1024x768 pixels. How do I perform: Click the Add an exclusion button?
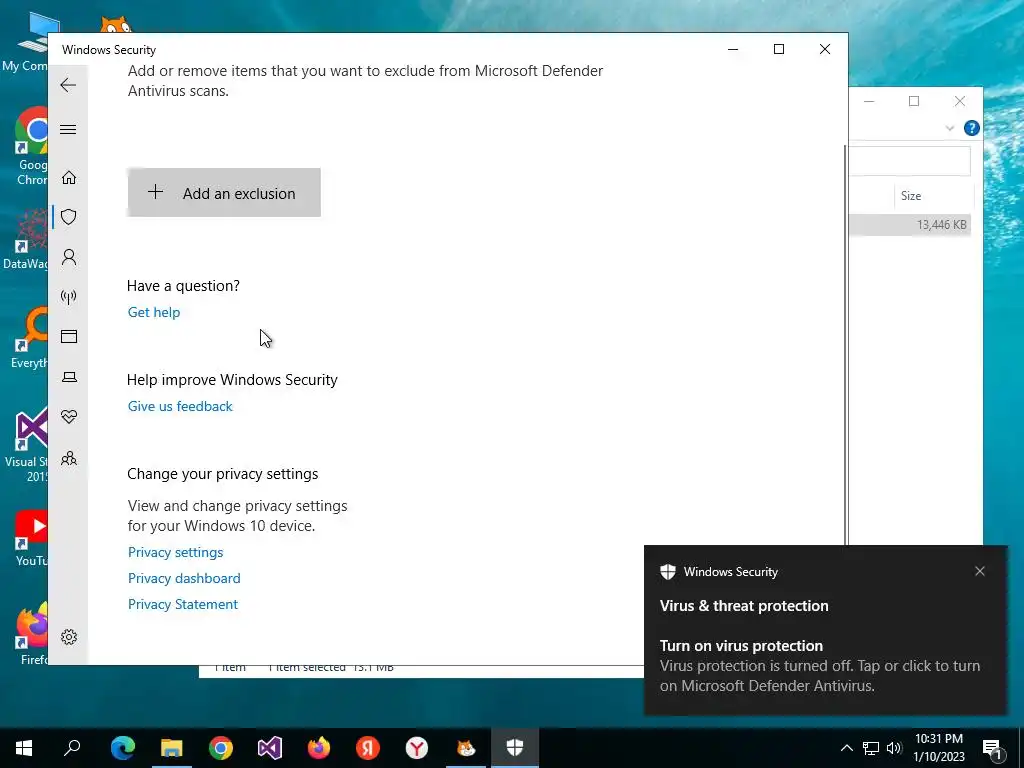coord(224,193)
